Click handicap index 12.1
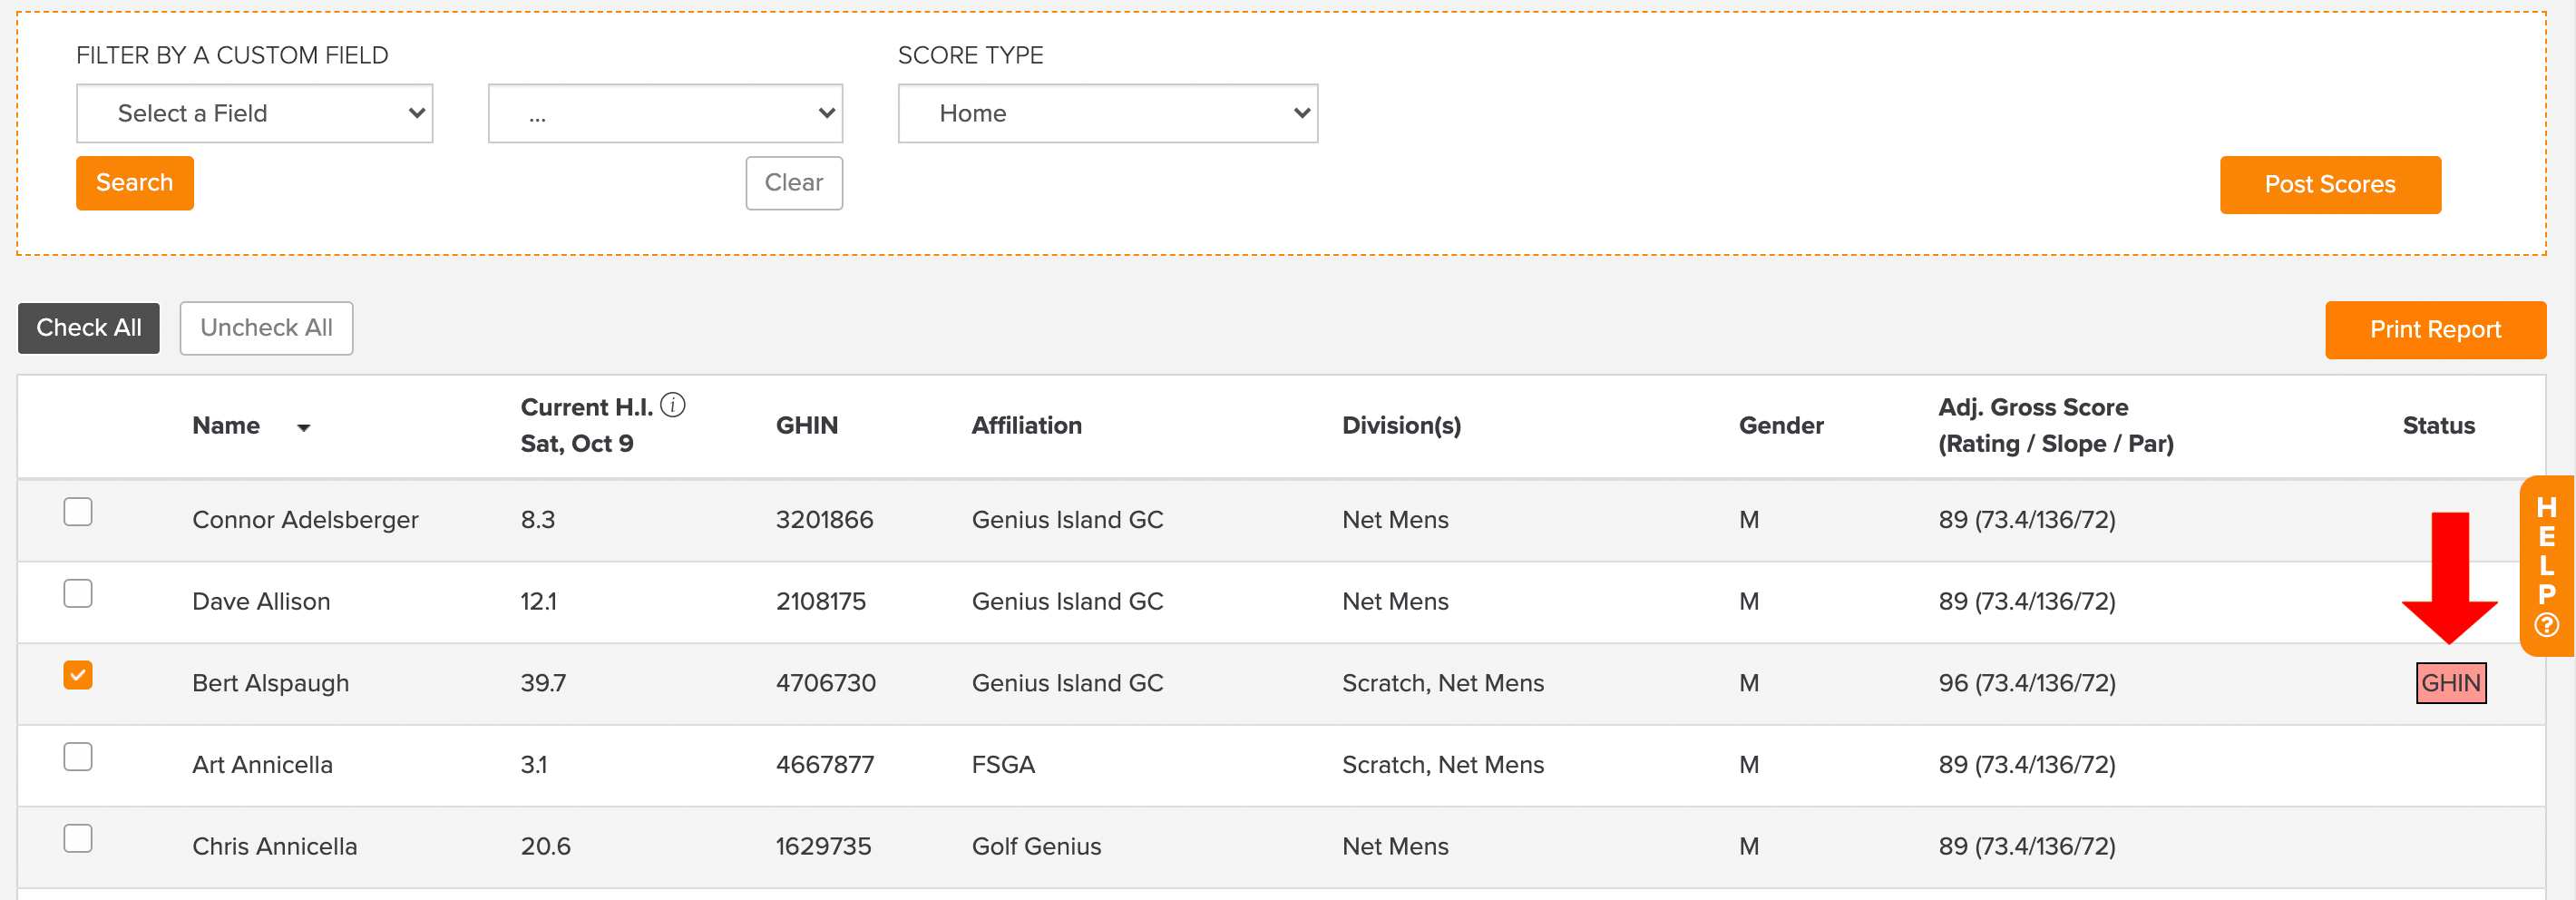The image size is (2576, 900). coord(538,602)
